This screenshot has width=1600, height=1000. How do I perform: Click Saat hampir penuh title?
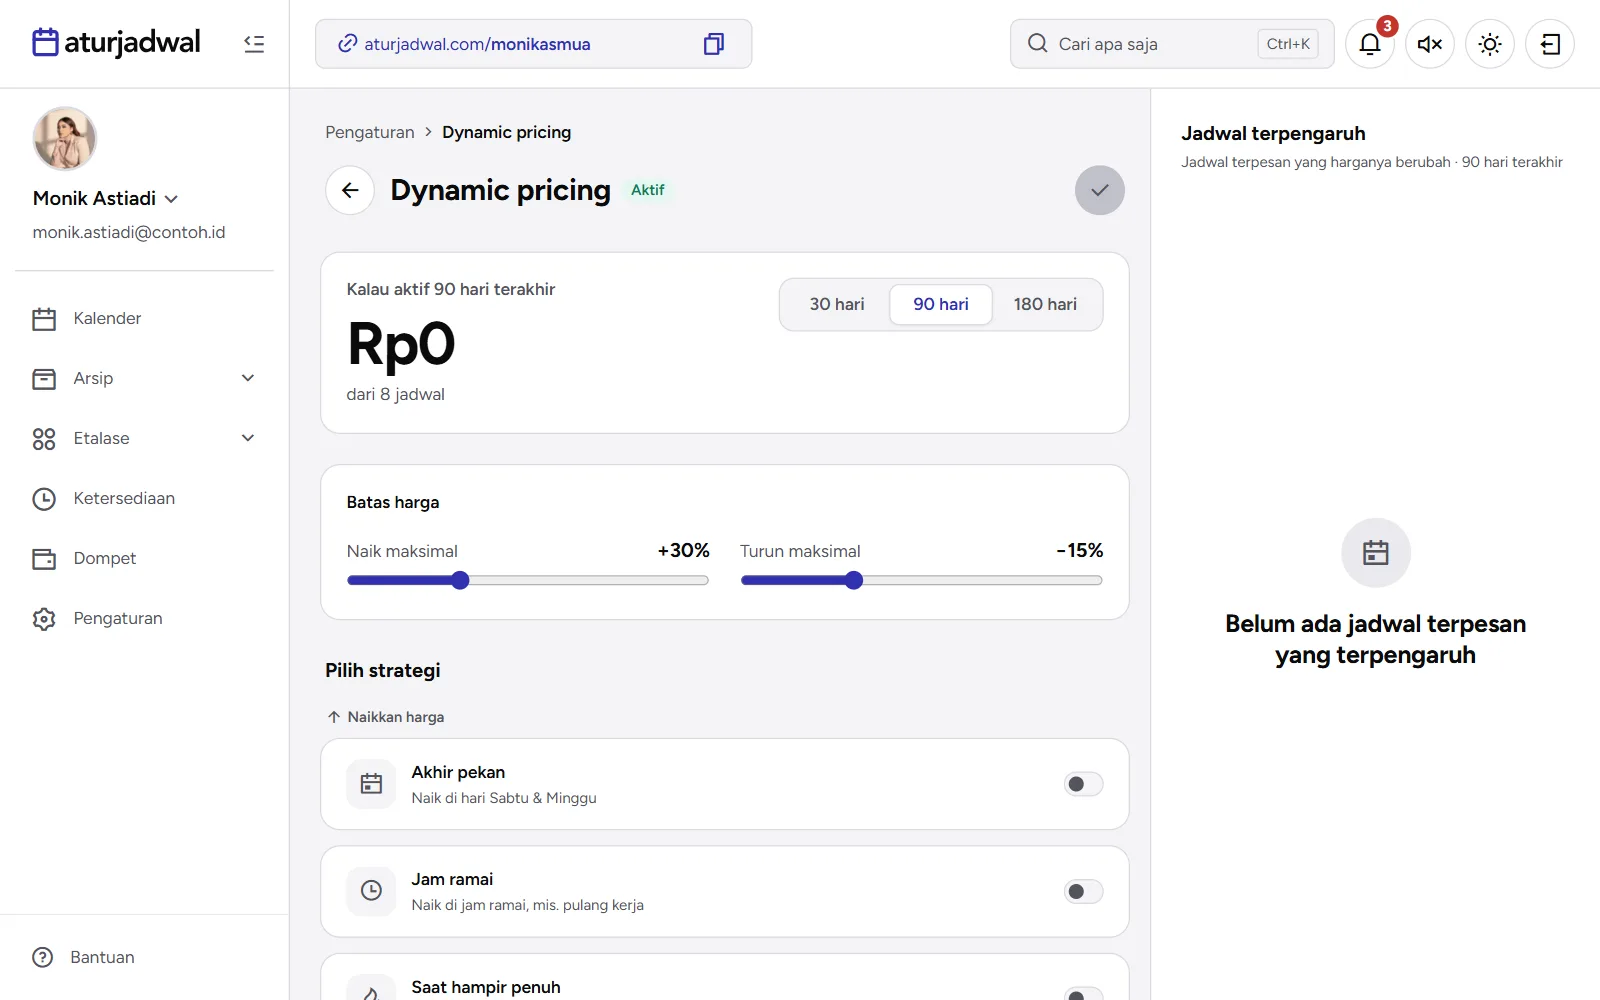pos(486,987)
